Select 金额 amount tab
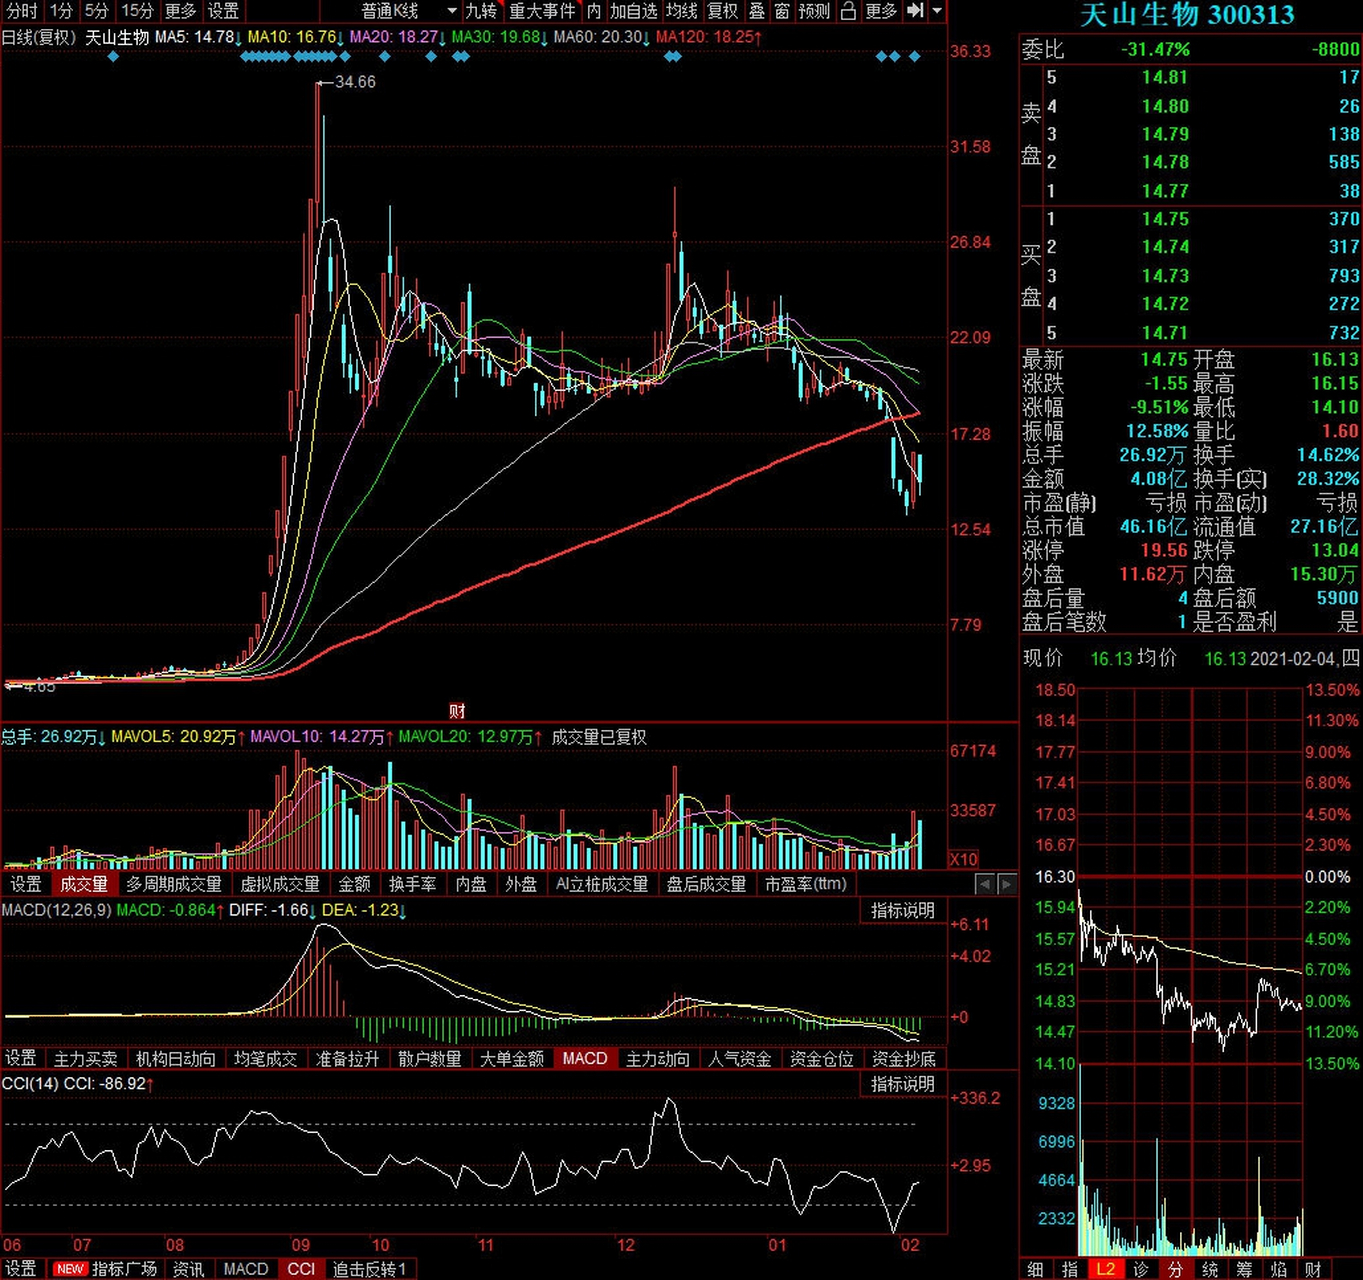The image size is (1363, 1280). [x=354, y=884]
